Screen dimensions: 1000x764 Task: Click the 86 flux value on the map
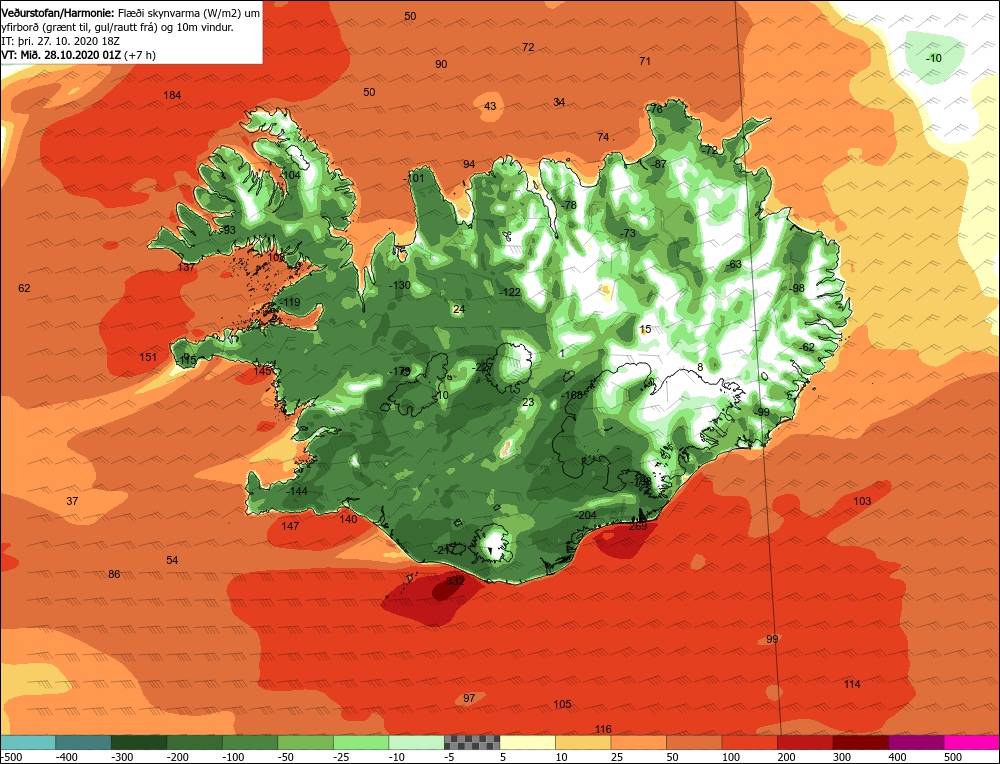[114, 574]
